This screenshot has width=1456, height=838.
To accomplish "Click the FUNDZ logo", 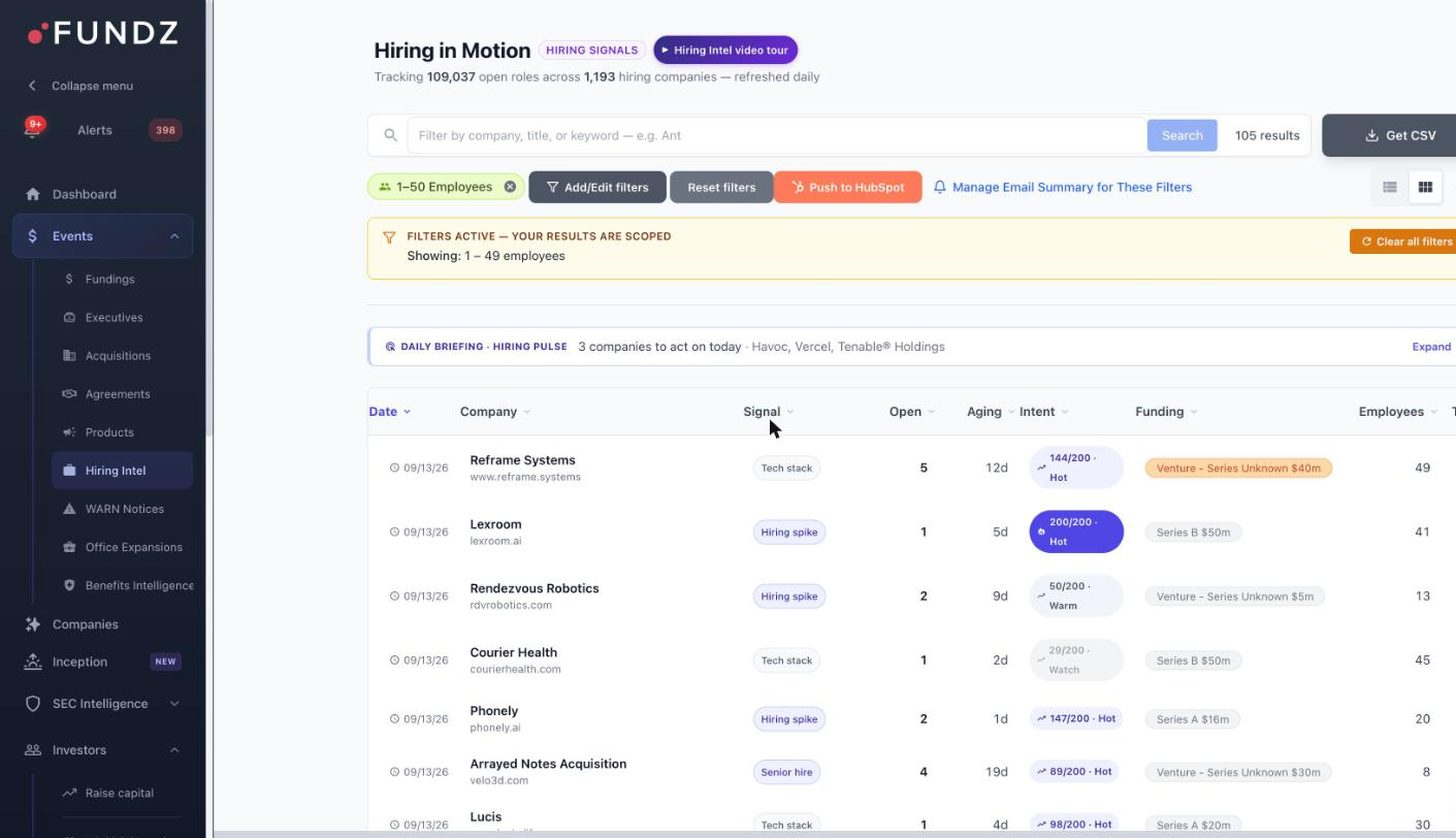I will pos(103,33).
